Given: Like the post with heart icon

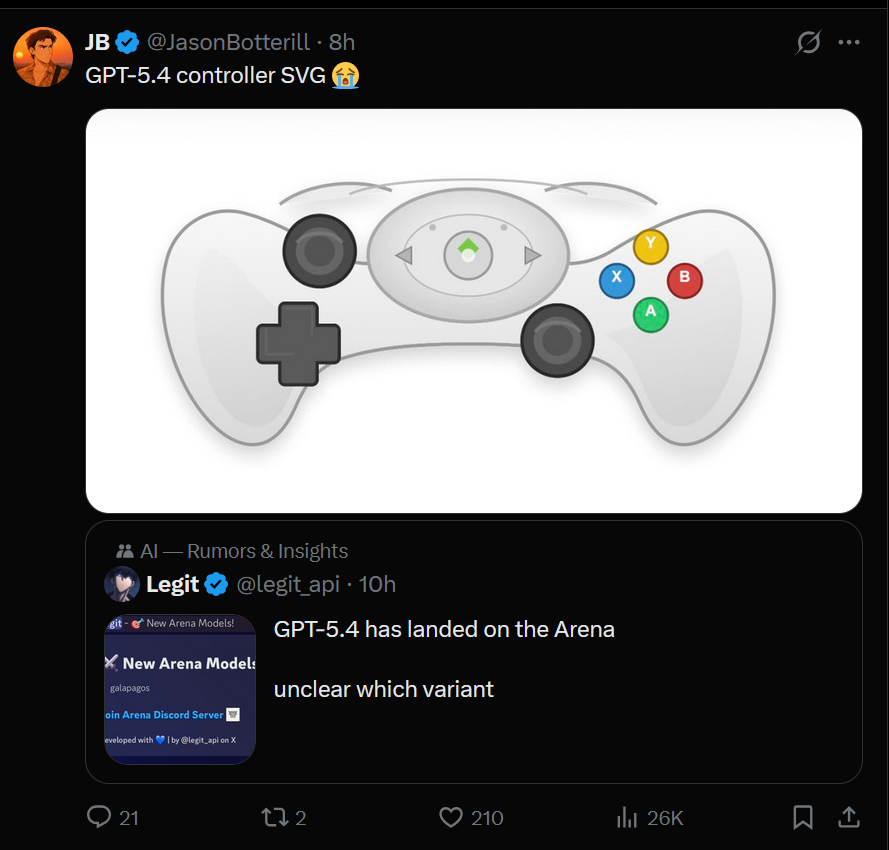Looking at the screenshot, I should [x=451, y=817].
